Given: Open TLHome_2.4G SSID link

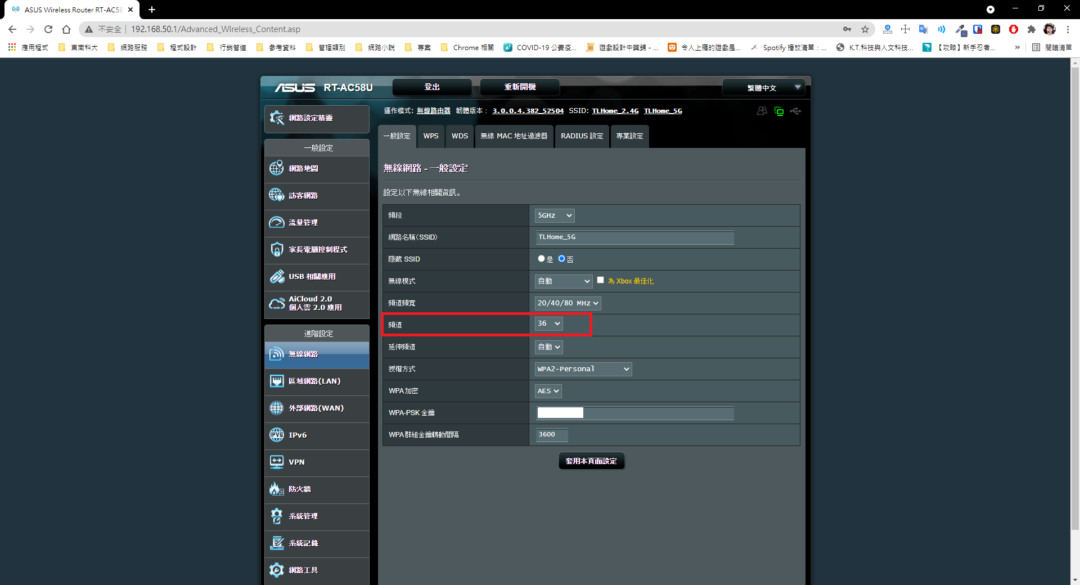Looking at the screenshot, I should [615, 111].
